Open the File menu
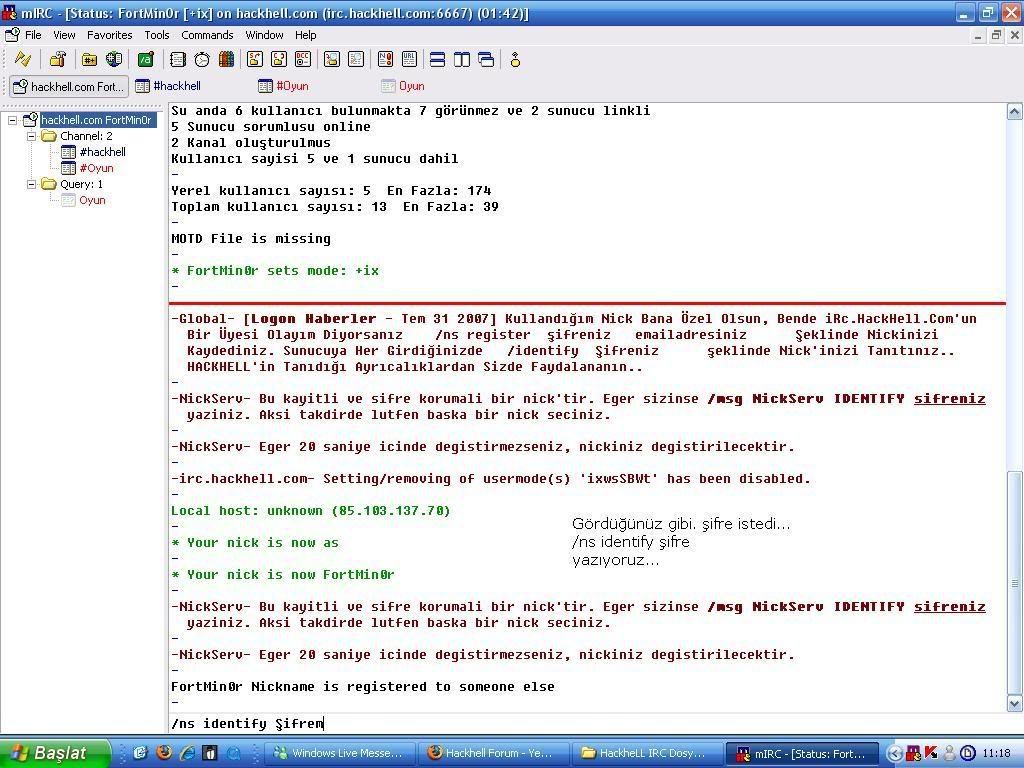 pyautogui.click(x=33, y=35)
